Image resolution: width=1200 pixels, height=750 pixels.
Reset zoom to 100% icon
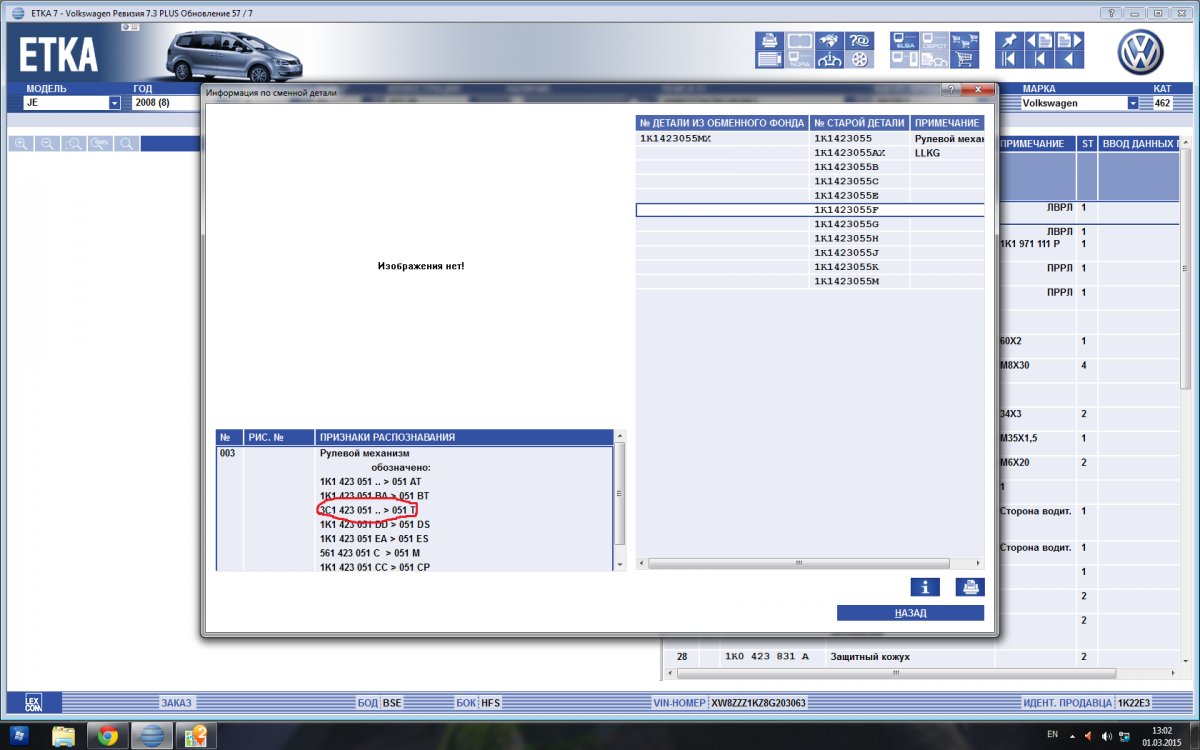click(x=99, y=144)
